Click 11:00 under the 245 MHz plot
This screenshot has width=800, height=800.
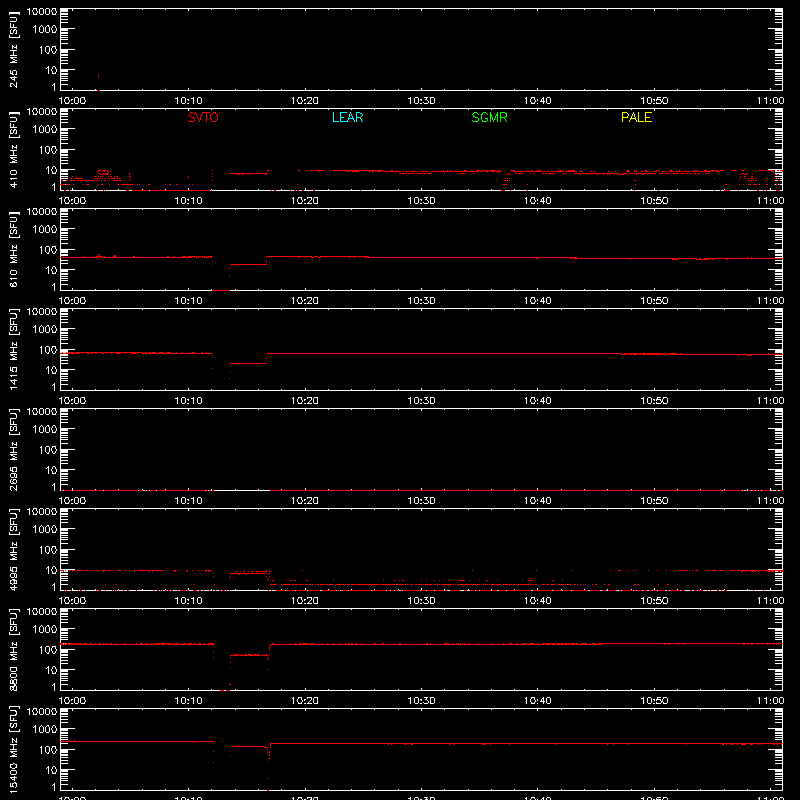pos(770,101)
